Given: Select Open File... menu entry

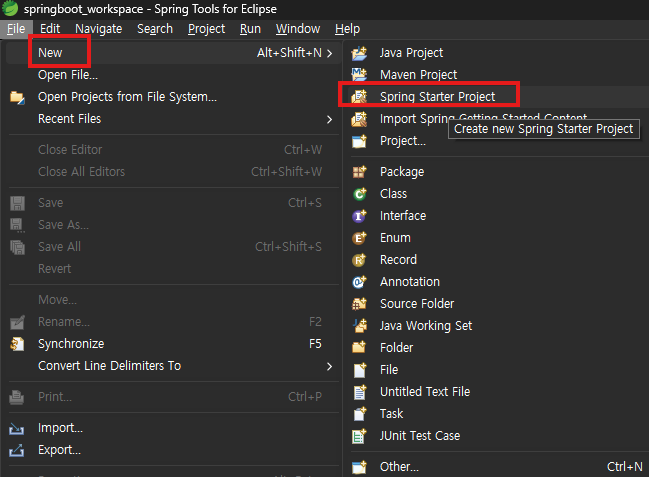Looking at the screenshot, I should tap(173, 75).
